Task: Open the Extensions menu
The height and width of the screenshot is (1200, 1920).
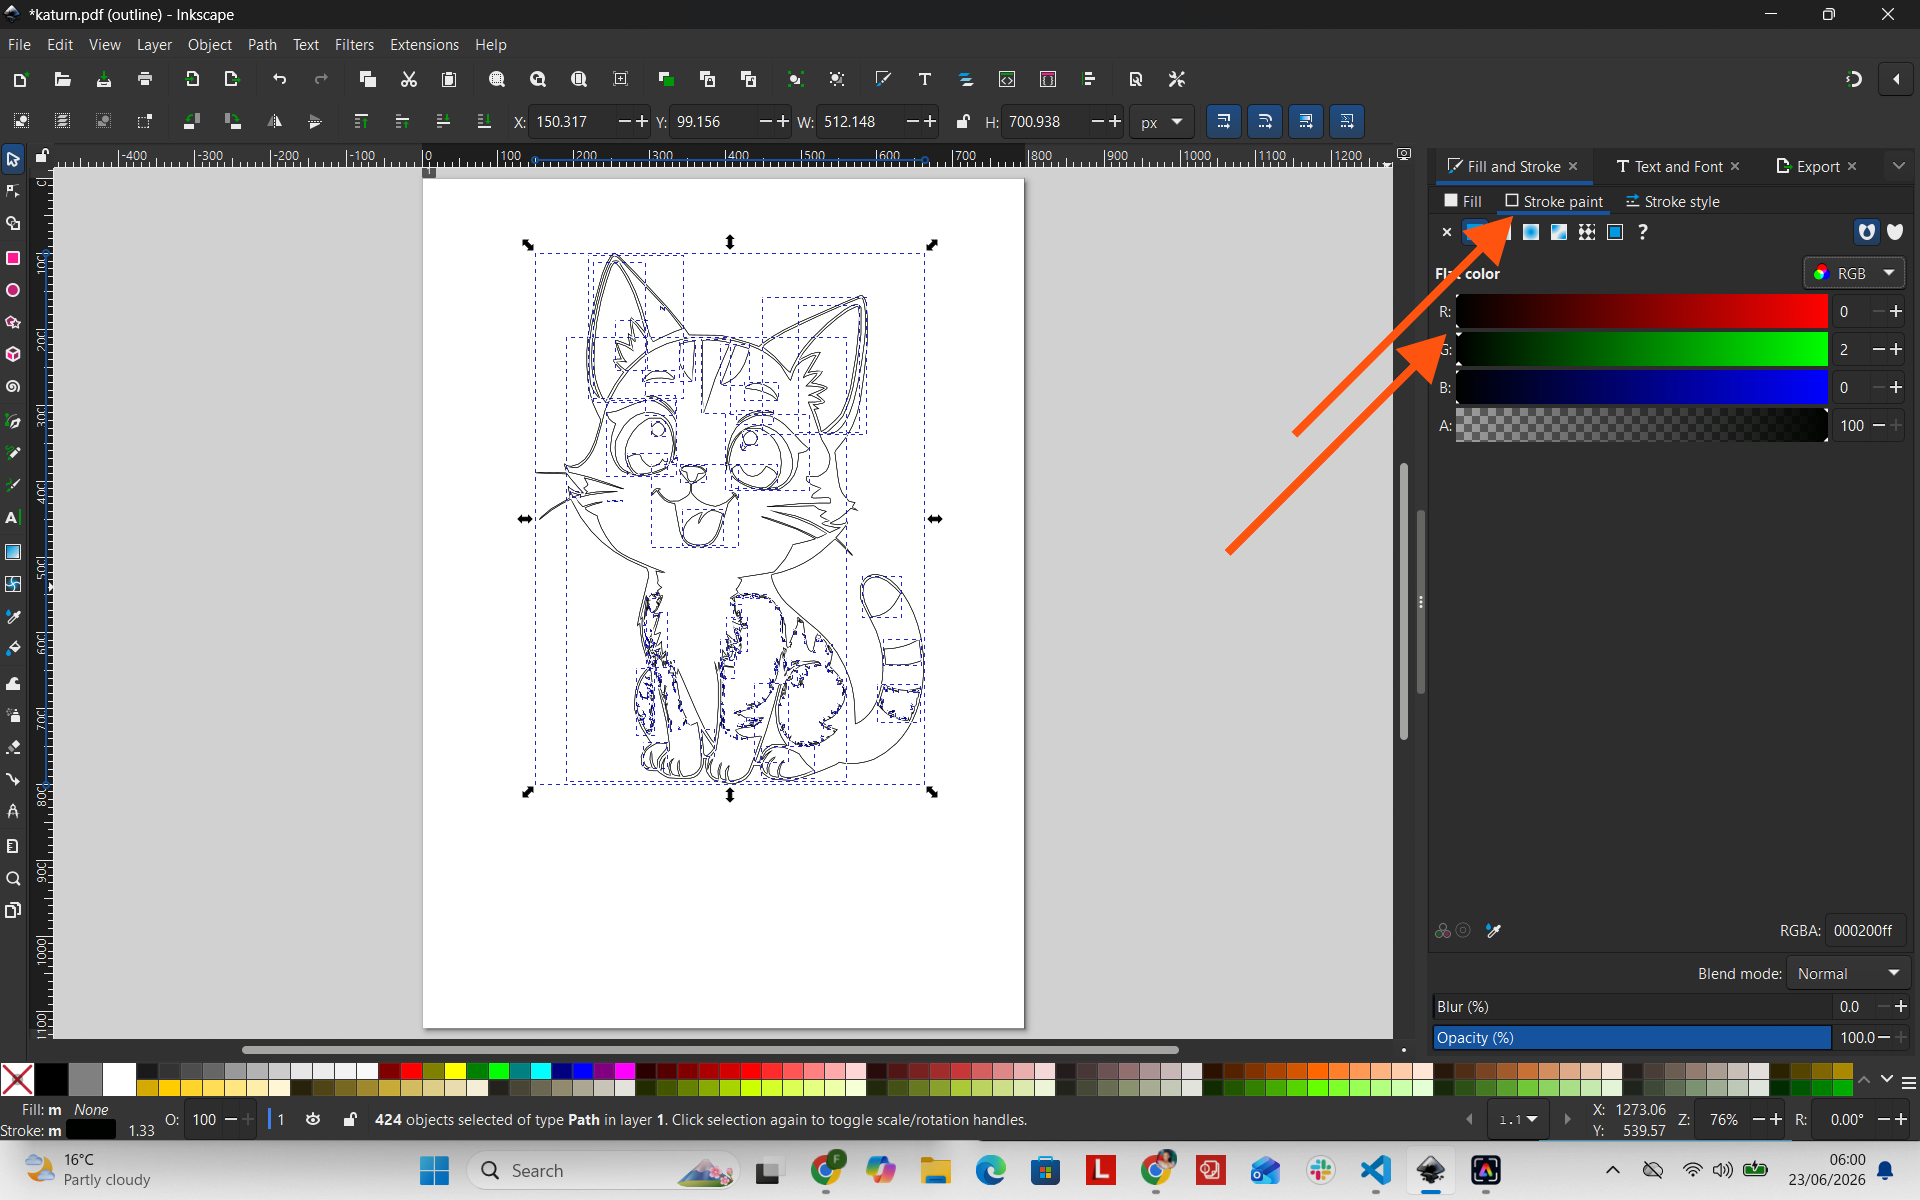Action: point(424,44)
